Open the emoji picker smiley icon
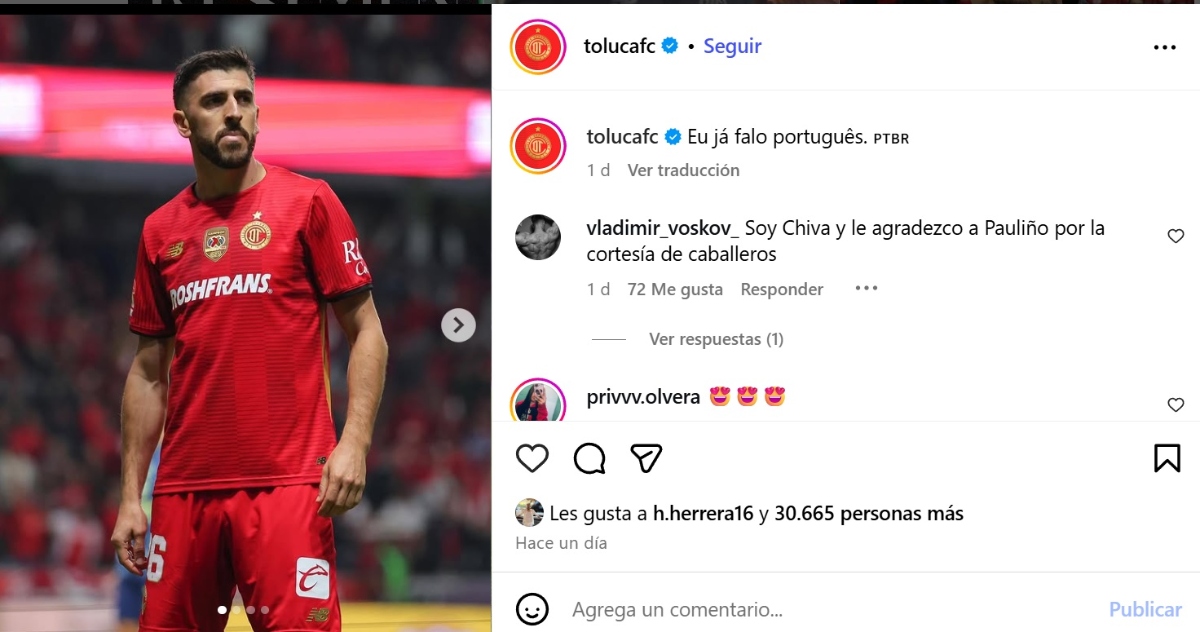 533,608
